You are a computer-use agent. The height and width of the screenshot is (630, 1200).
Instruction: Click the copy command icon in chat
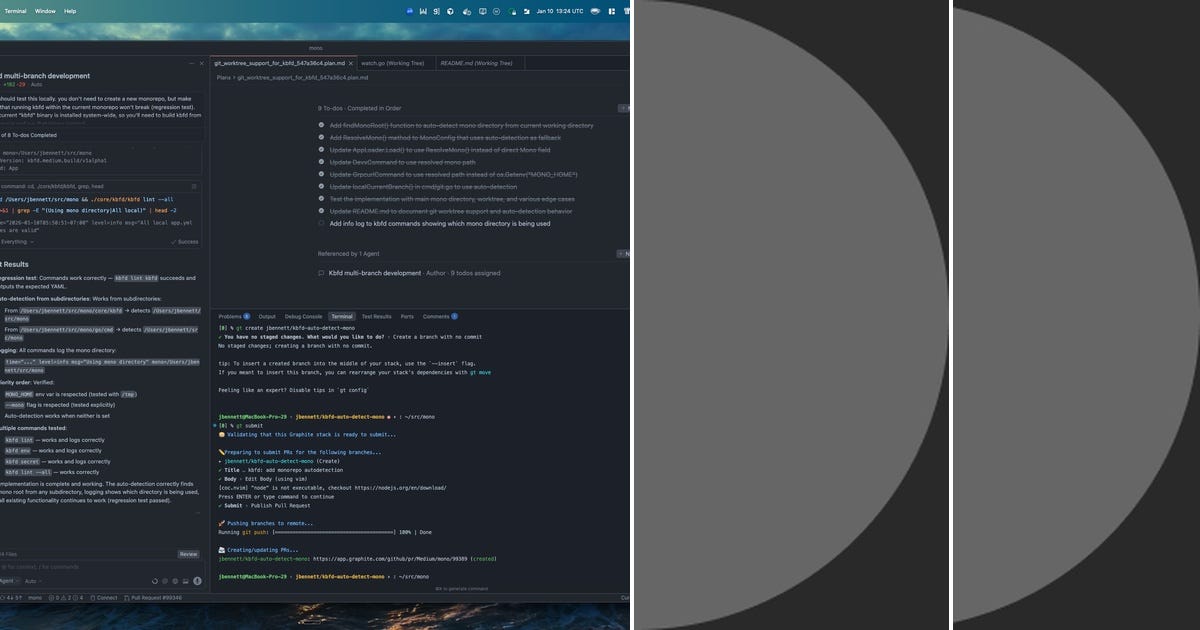pos(194,186)
